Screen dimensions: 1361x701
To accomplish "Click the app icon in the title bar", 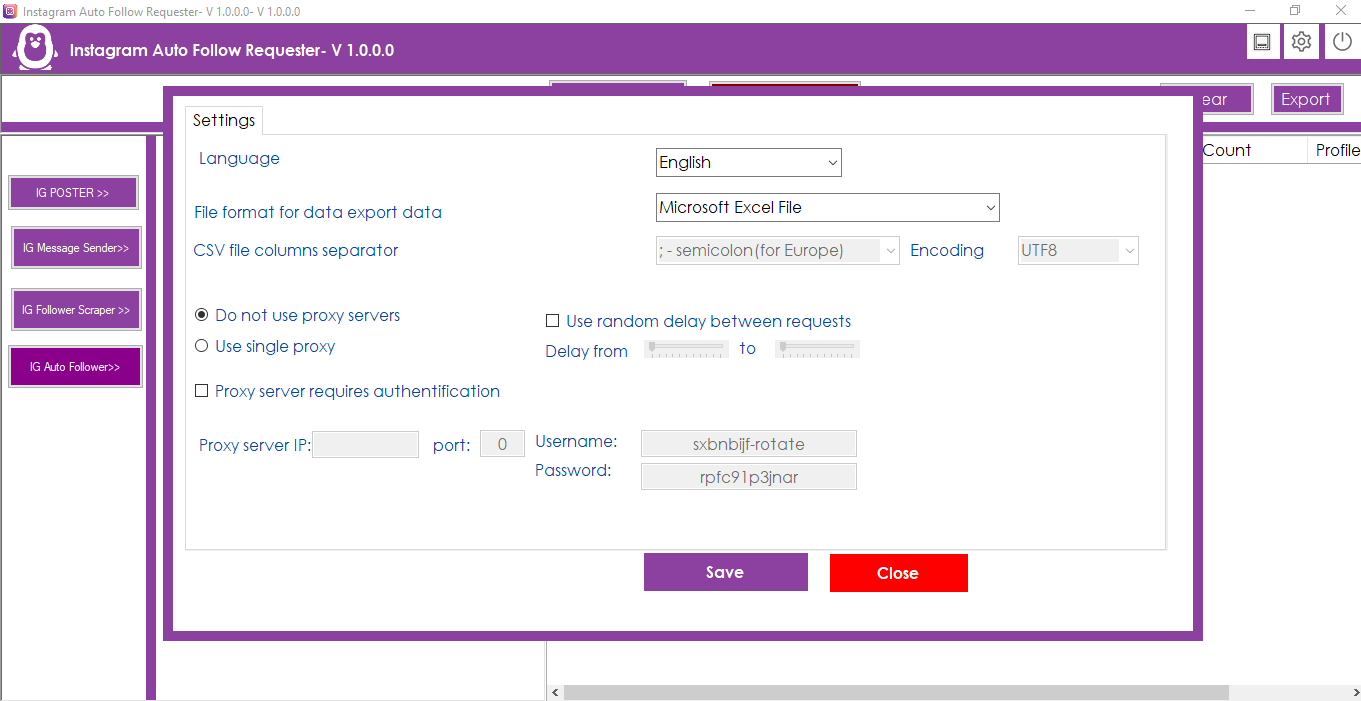I will (10, 11).
